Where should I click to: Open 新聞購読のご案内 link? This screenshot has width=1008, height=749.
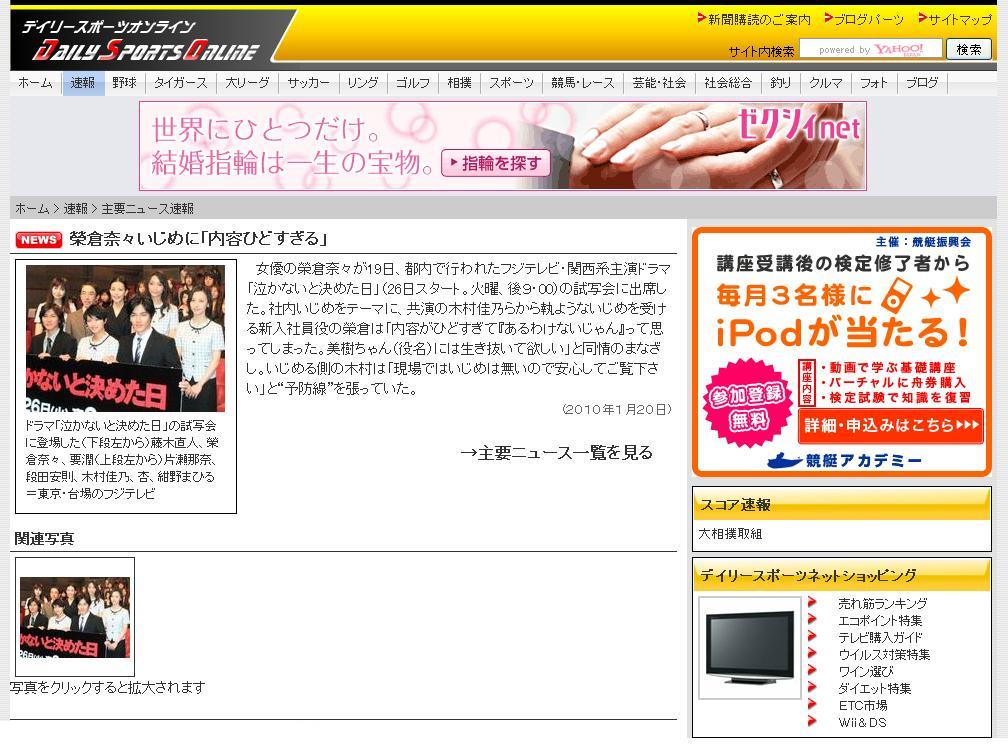point(759,20)
